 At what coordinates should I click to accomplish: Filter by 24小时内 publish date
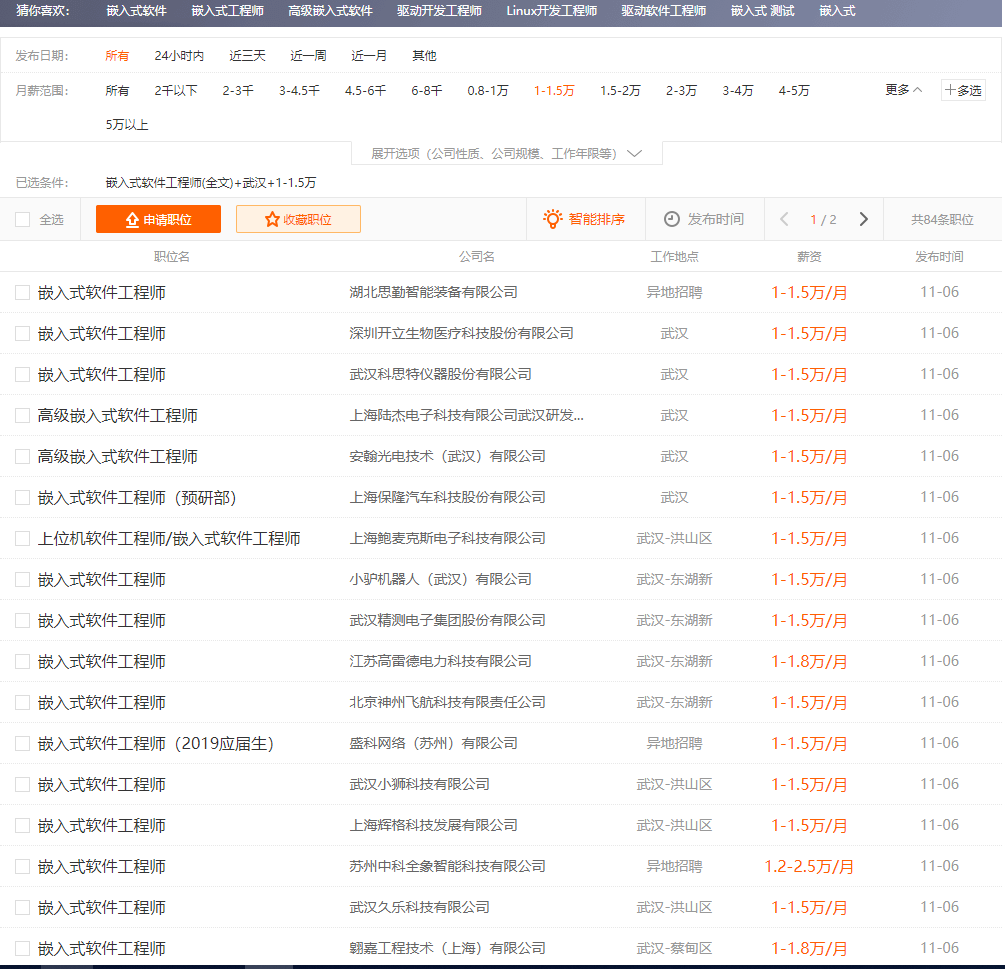(x=179, y=56)
